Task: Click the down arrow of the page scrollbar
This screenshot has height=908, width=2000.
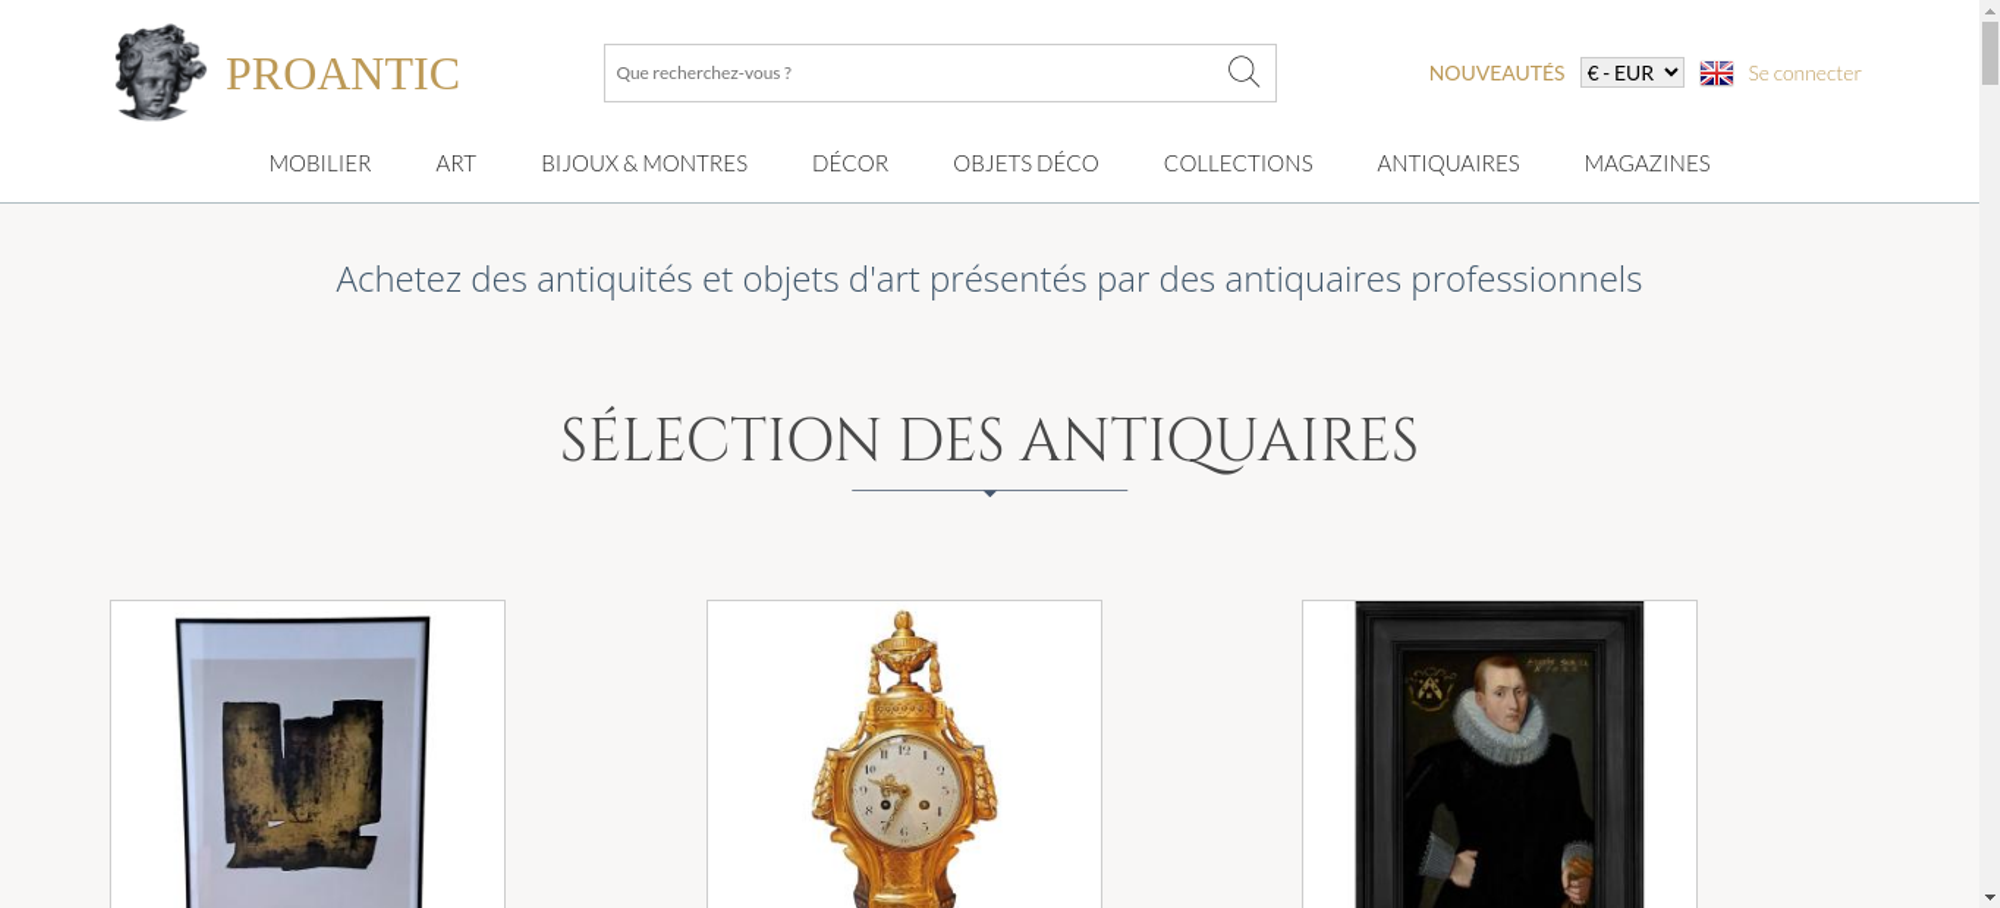Action: click(x=1990, y=897)
